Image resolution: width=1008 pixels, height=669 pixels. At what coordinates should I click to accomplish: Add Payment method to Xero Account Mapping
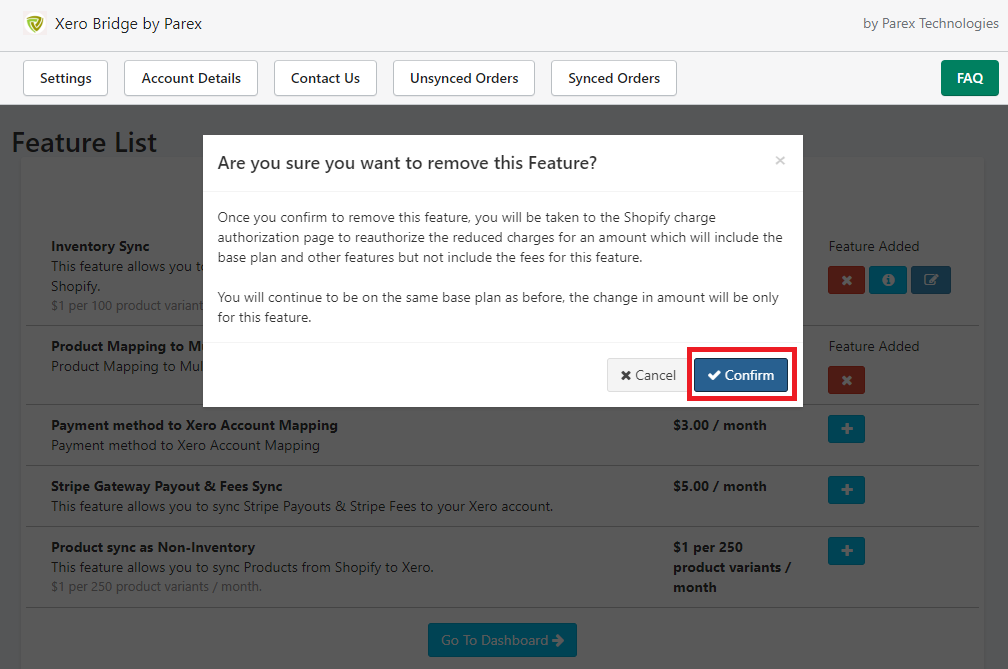point(847,429)
